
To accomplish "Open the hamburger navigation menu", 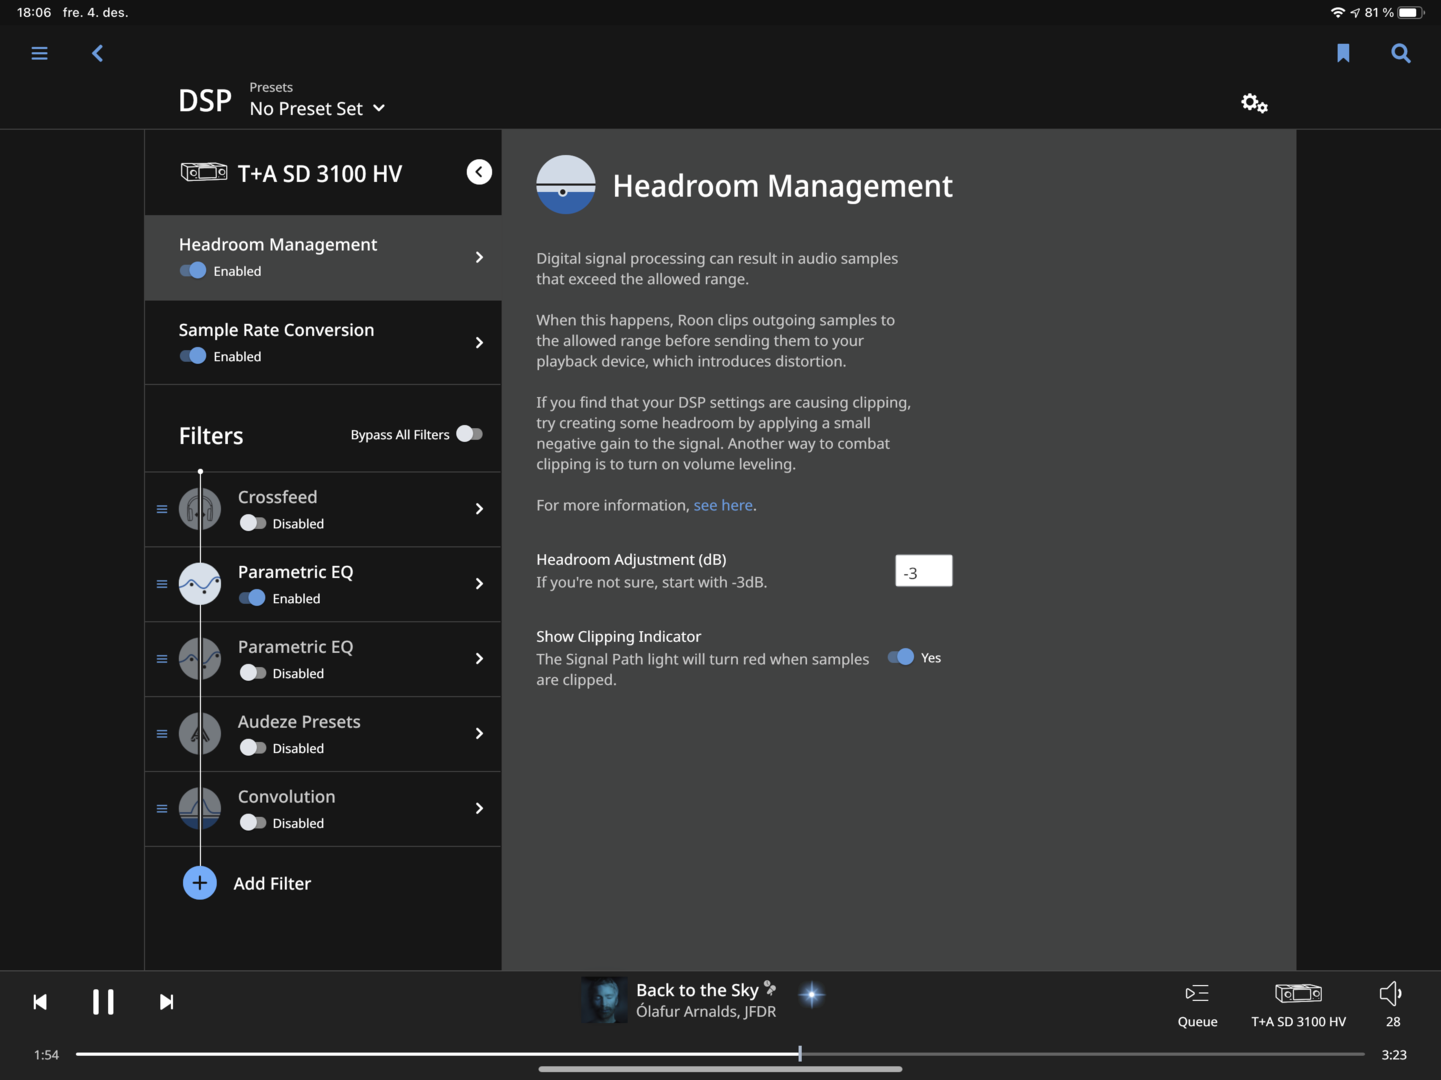I will tap(39, 53).
